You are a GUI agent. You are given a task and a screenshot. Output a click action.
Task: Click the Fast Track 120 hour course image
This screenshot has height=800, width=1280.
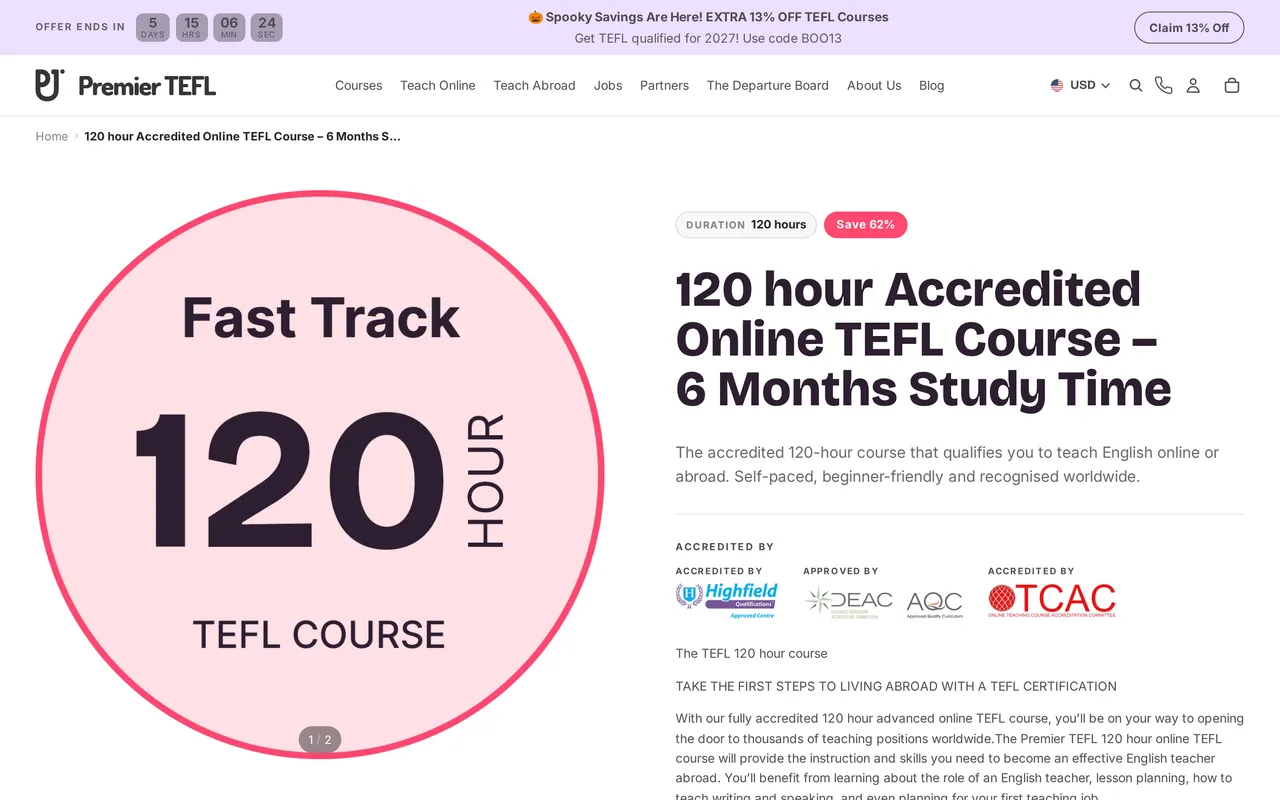(x=320, y=474)
